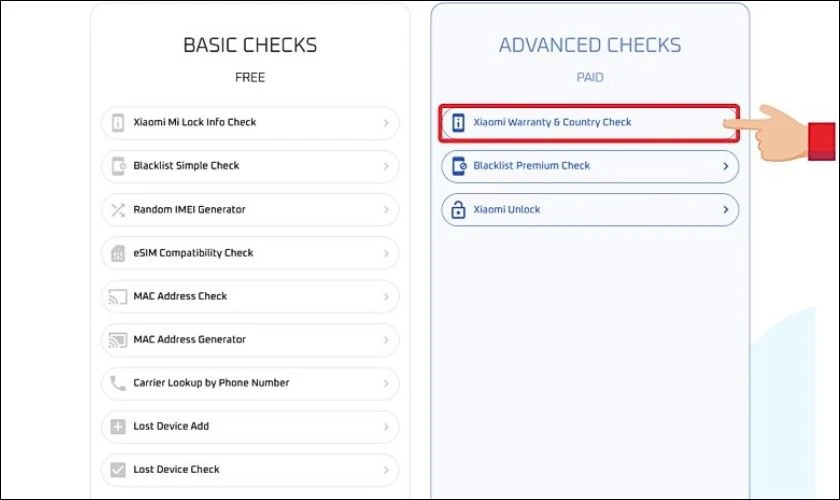Click chevron on Xiaomi Mi Lock Info row

point(386,123)
